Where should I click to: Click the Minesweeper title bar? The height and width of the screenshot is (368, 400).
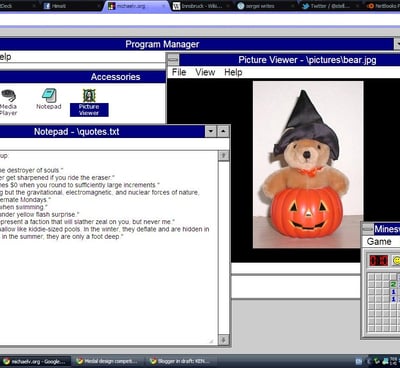(x=387, y=229)
